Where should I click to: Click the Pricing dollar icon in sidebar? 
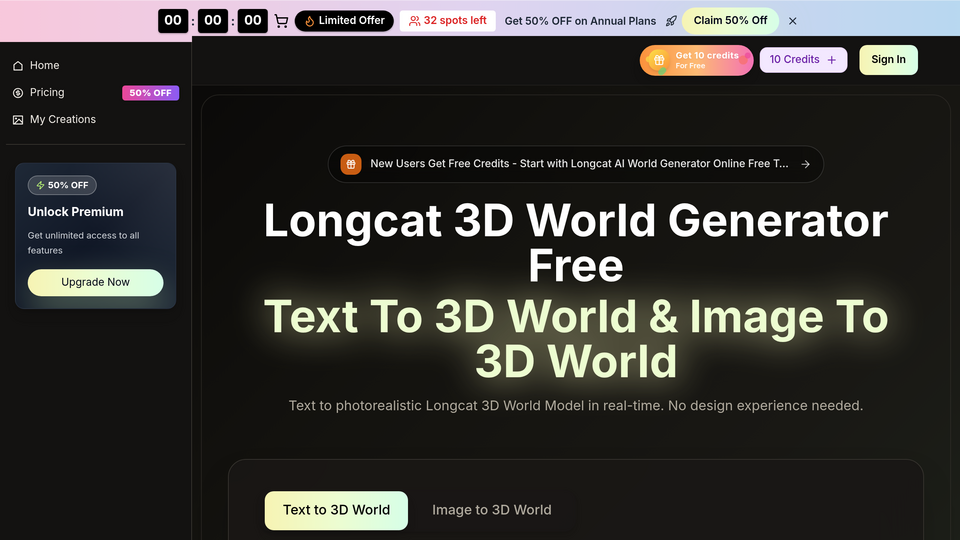click(x=18, y=92)
